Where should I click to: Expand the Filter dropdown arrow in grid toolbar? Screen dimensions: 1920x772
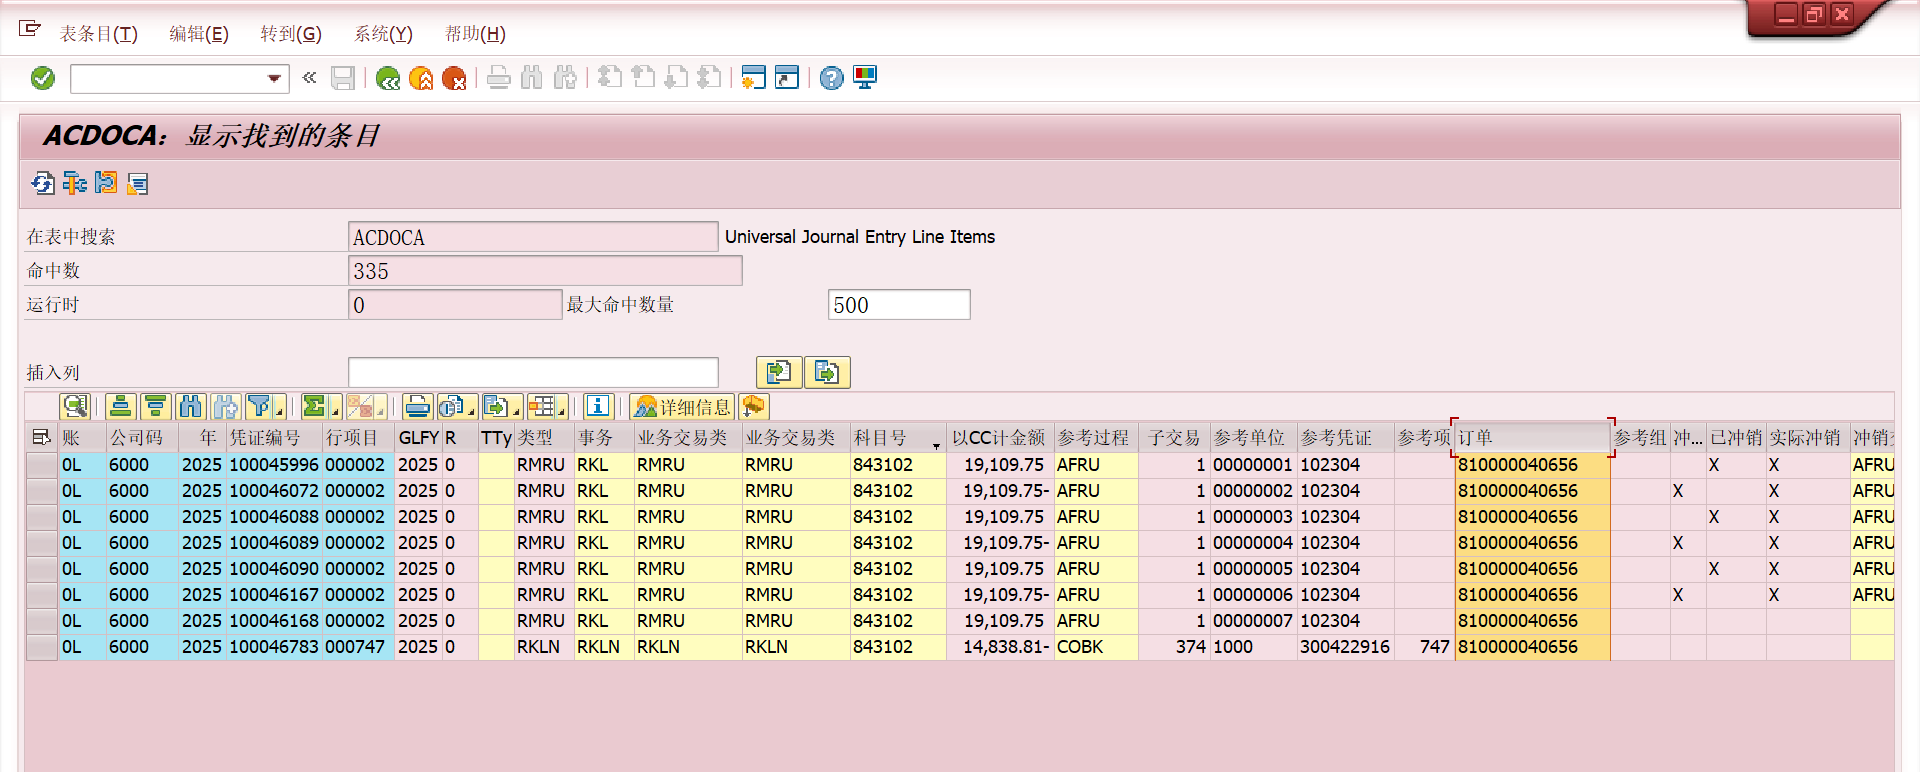(x=280, y=410)
